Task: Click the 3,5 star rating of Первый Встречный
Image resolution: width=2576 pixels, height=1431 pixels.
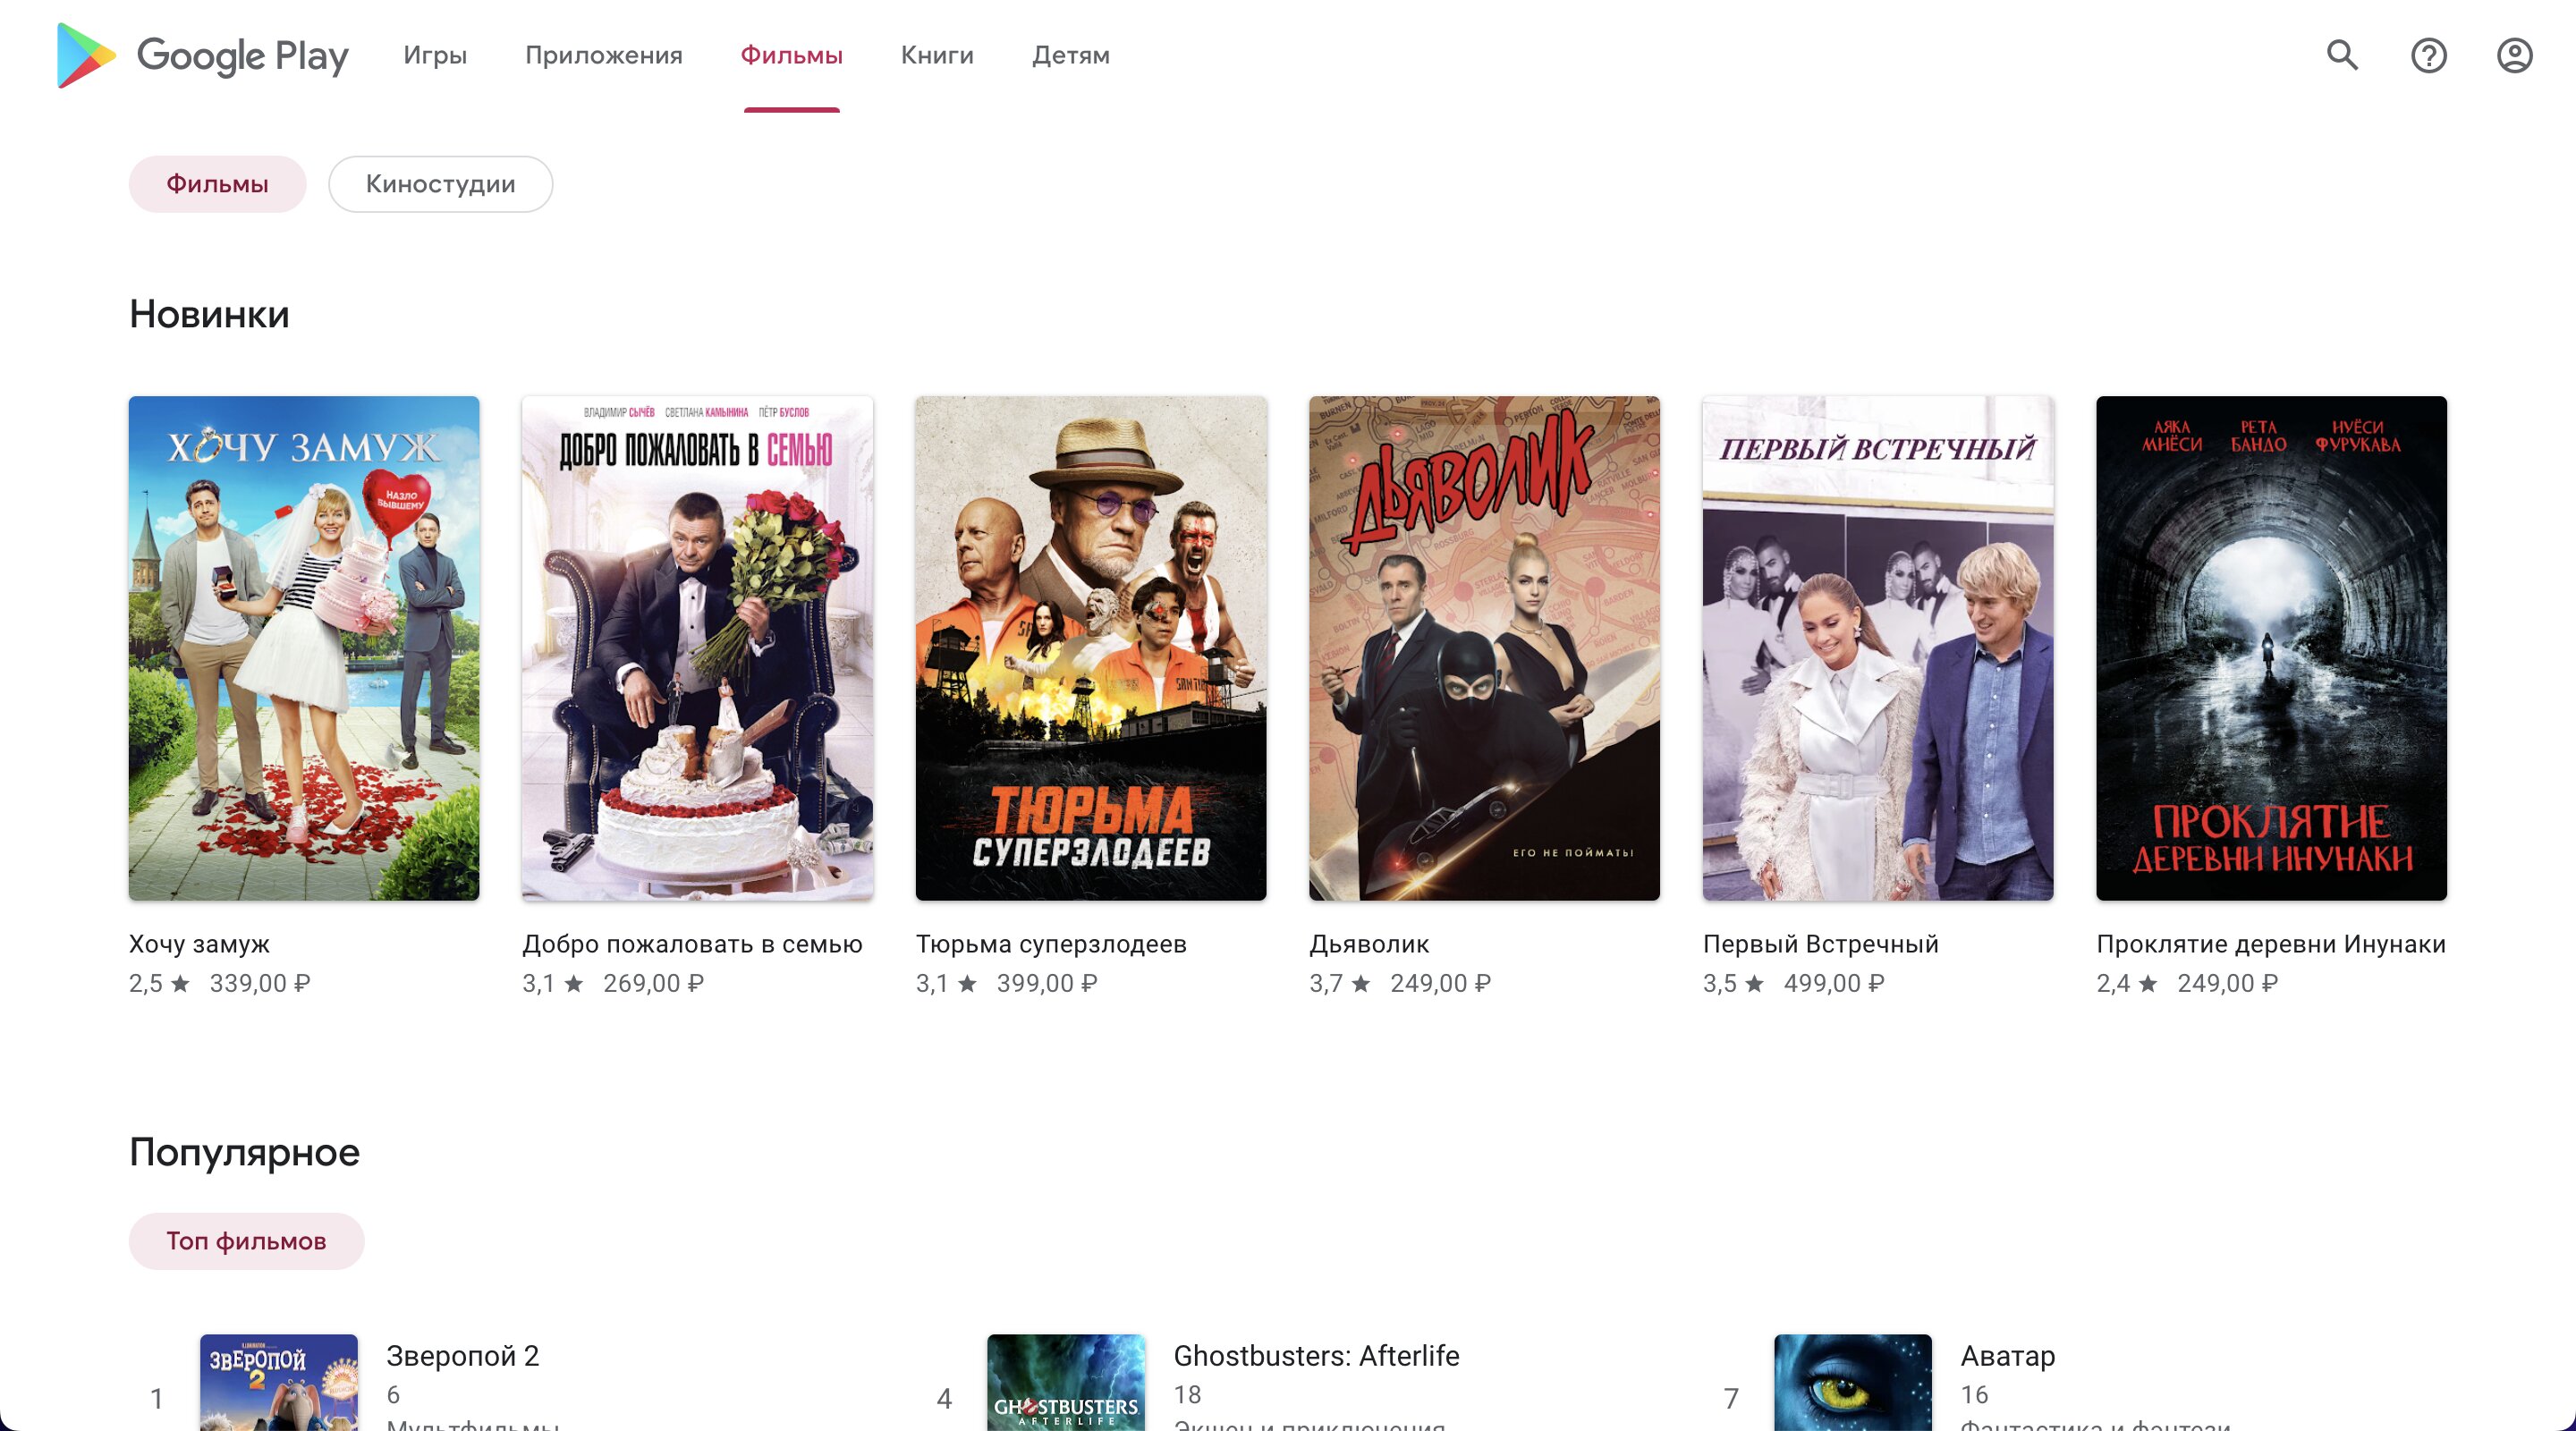Action: pos(1734,983)
